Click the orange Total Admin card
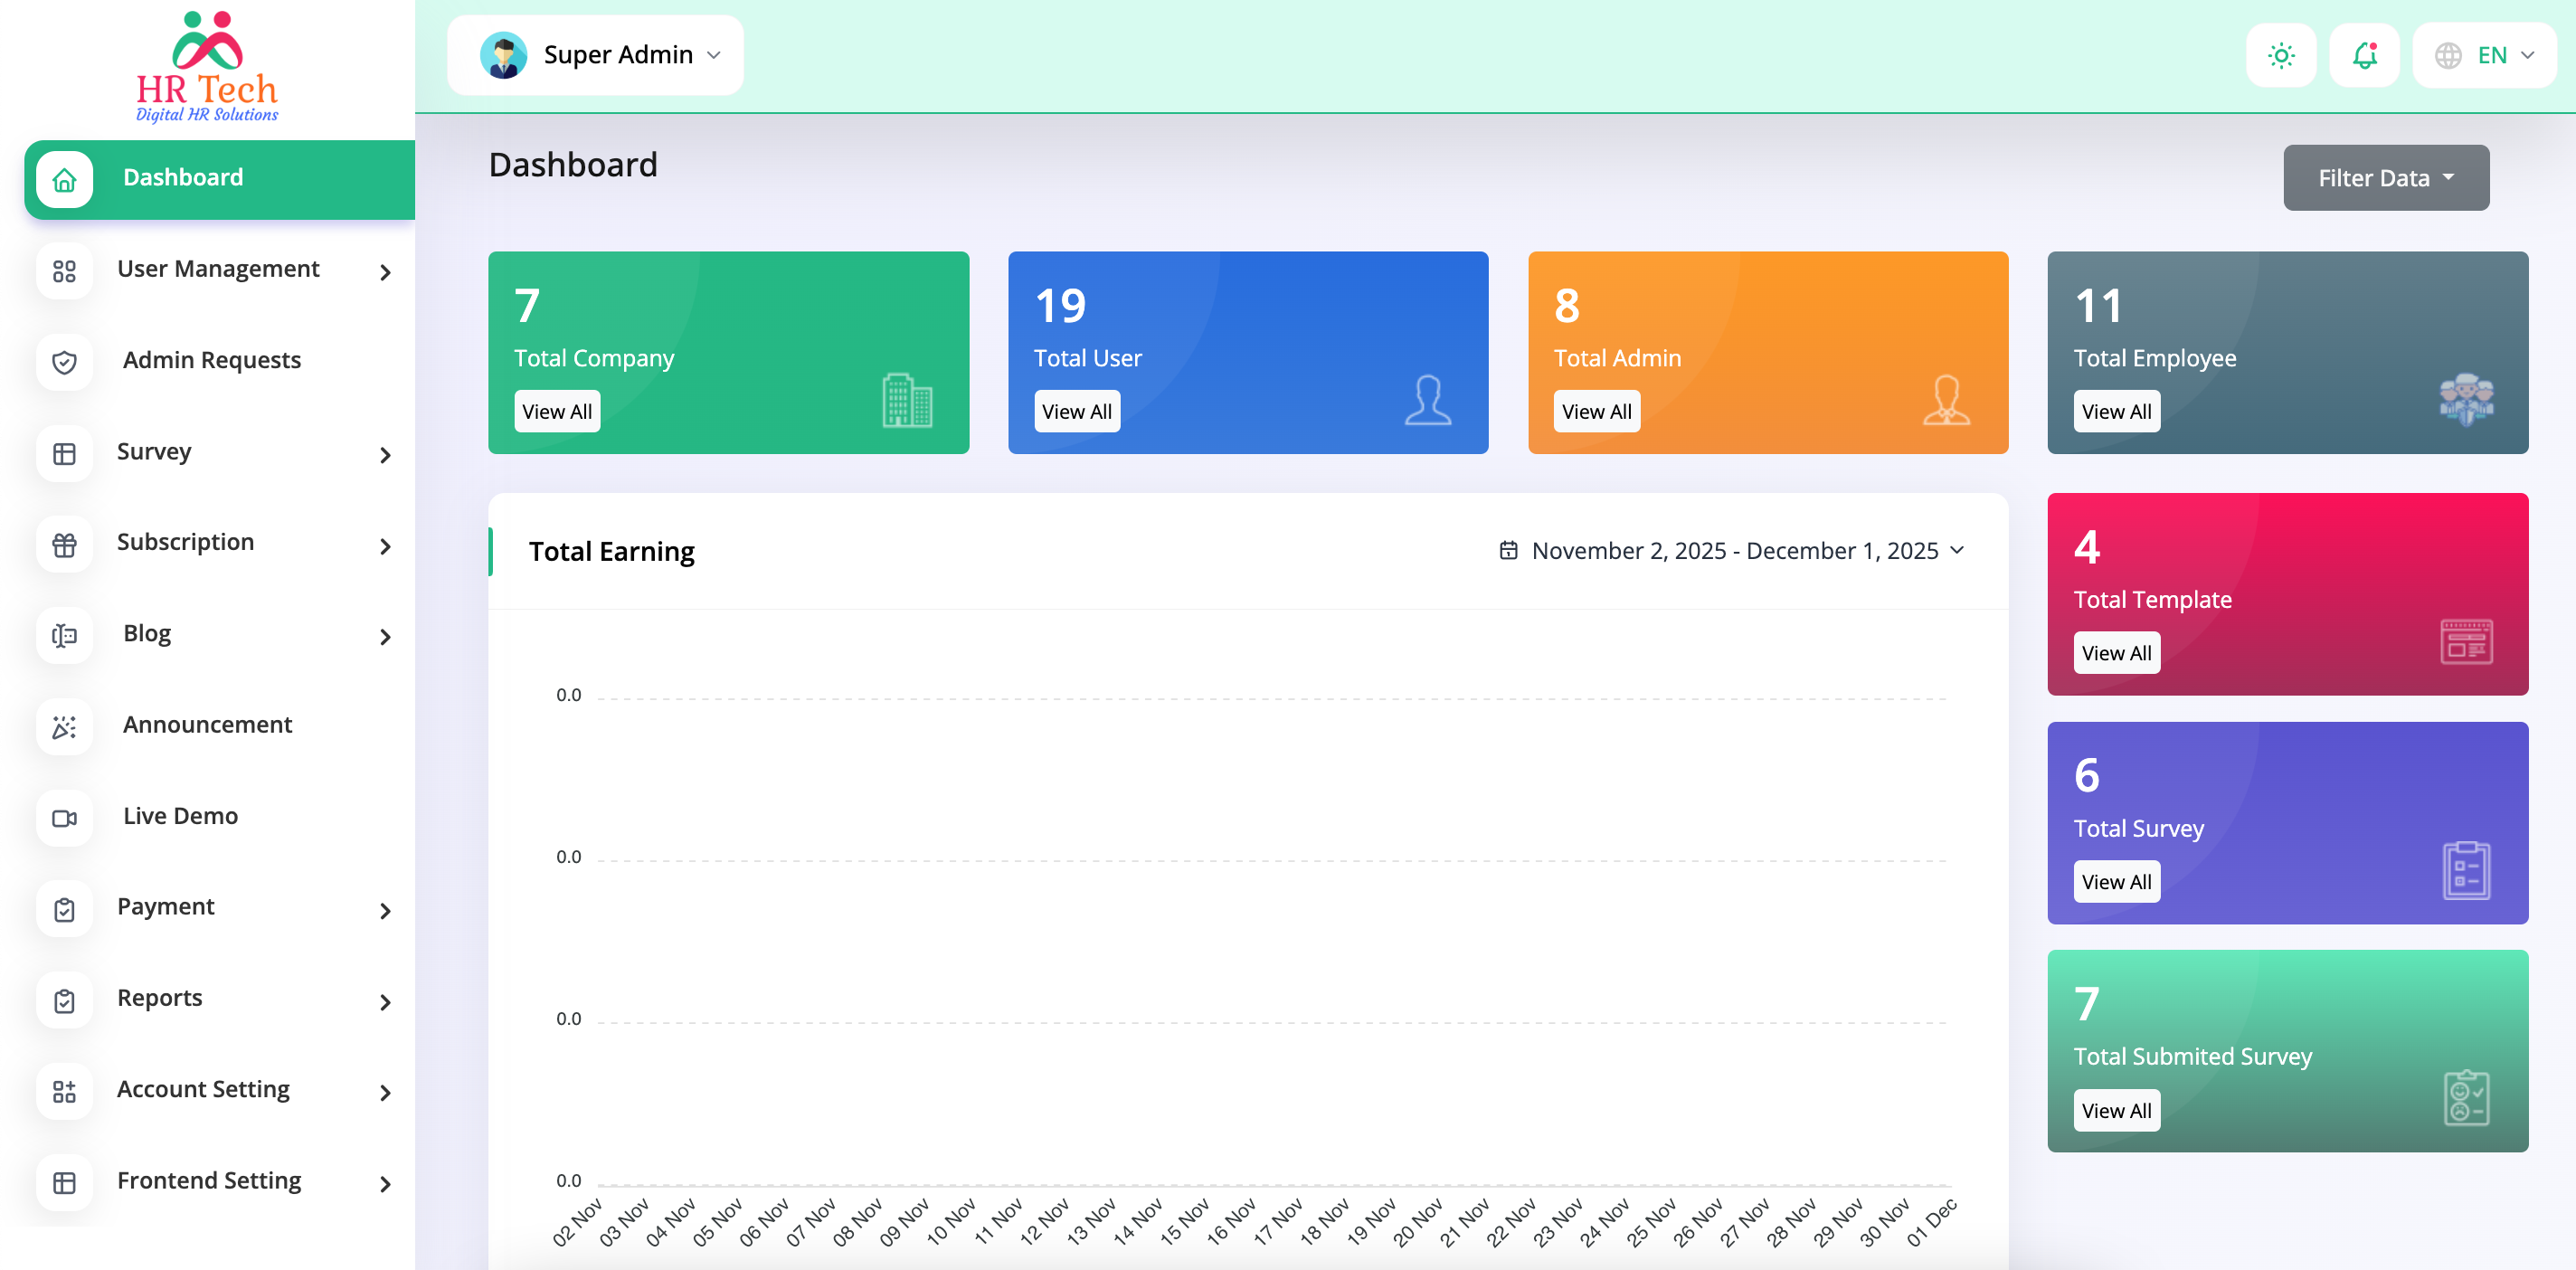The image size is (2576, 1270). pyautogui.click(x=1767, y=330)
